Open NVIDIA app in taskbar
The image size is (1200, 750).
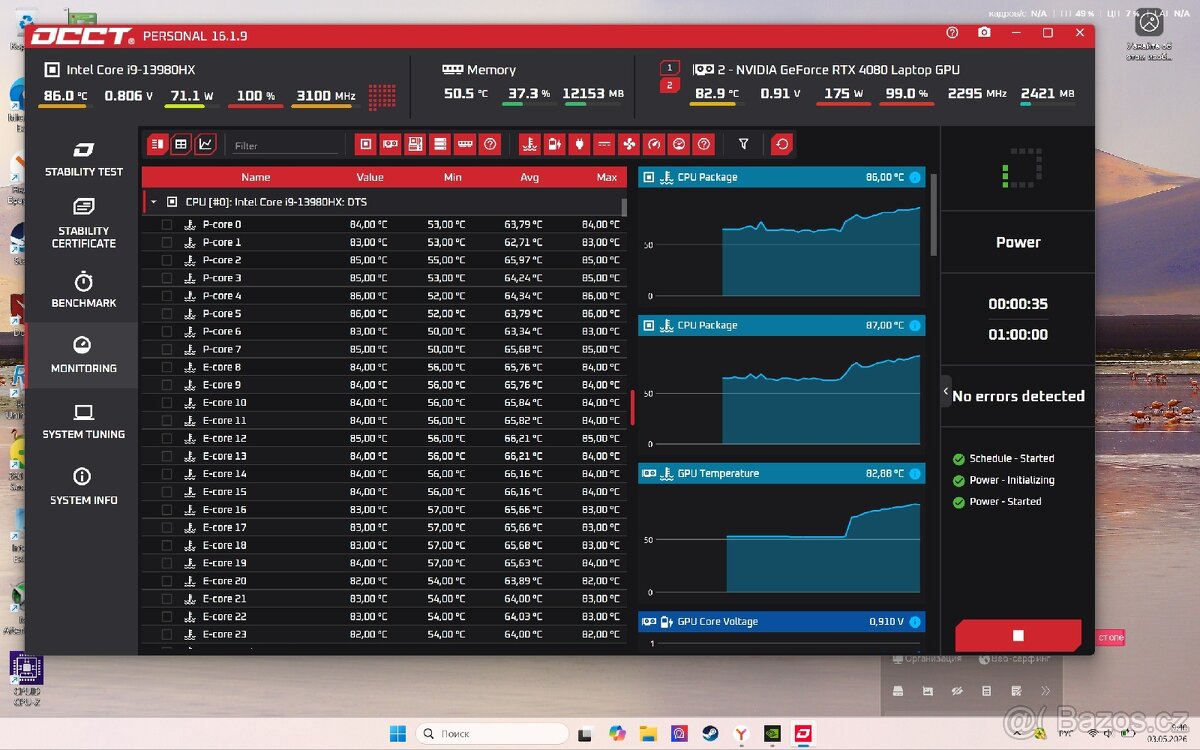click(x=772, y=733)
